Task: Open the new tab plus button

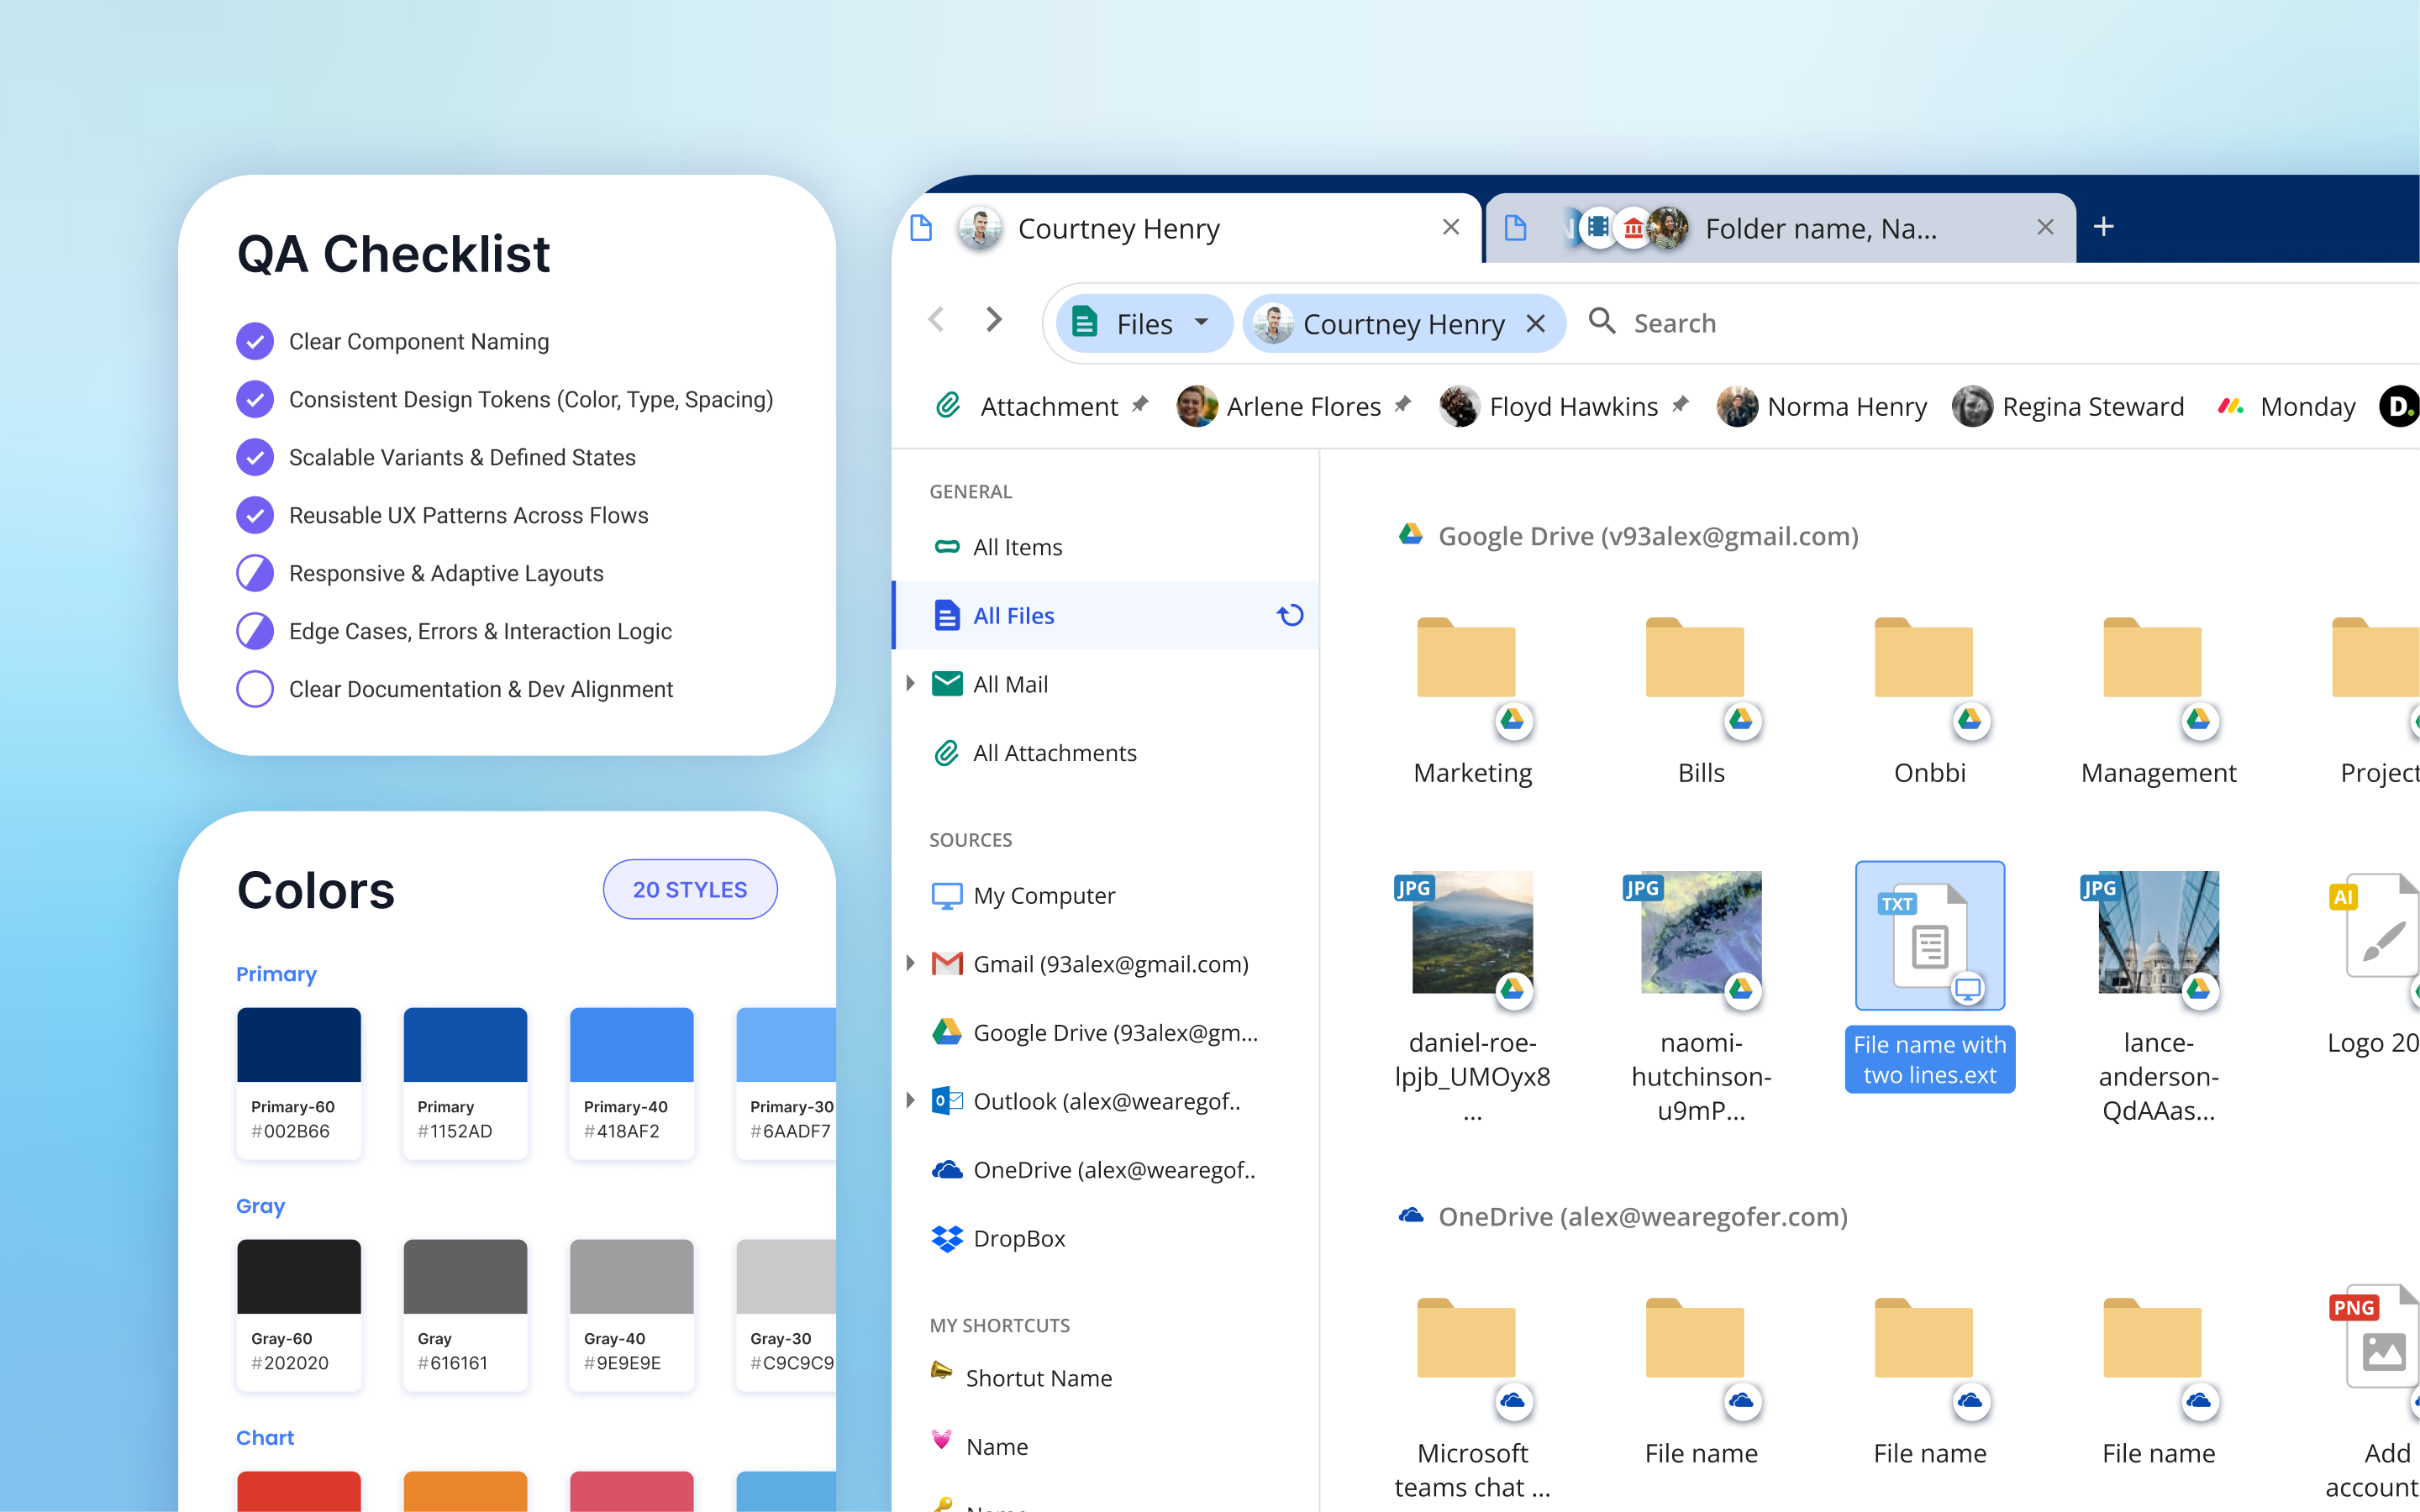Action: click(2103, 227)
